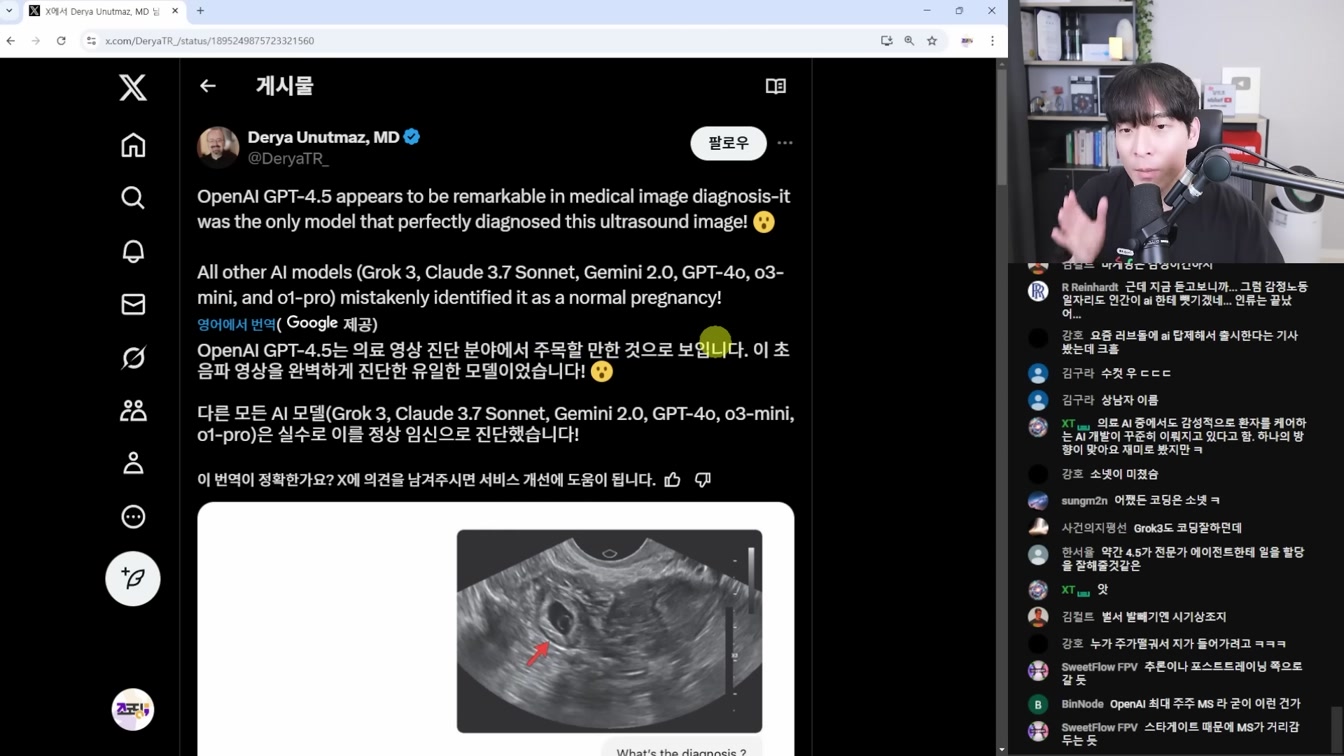1344x756 pixels.
Task: Open the More circle icon in sidebar
Action: pos(133,517)
